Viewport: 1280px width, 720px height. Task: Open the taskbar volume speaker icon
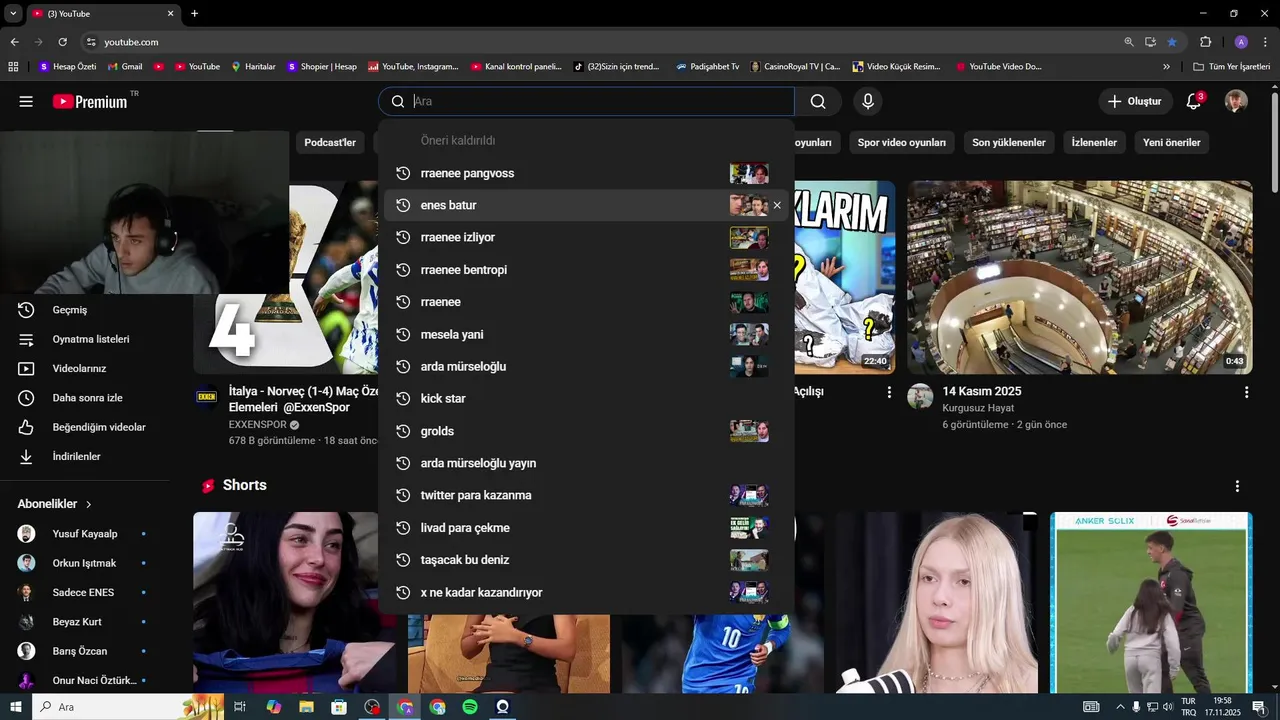tap(1167, 707)
